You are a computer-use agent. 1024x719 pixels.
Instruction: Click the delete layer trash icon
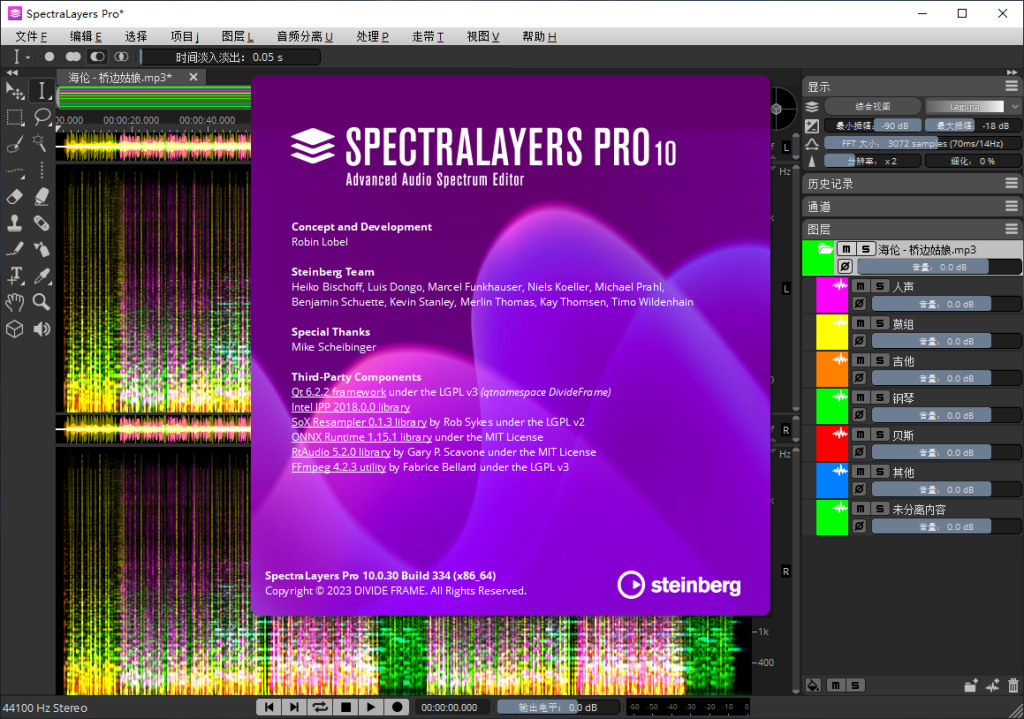click(1013, 685)
